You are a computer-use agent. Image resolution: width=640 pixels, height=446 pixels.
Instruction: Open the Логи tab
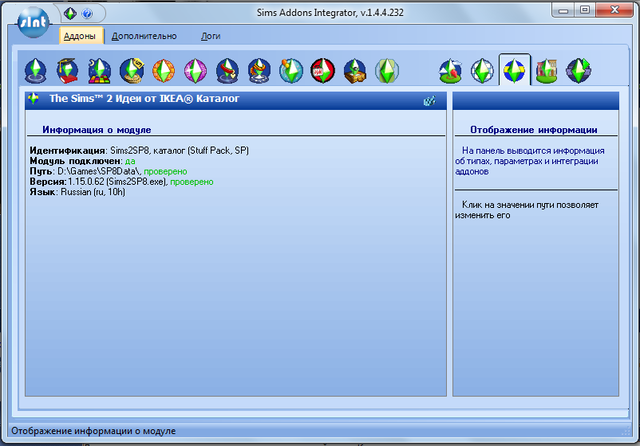[x=211, y=35]
